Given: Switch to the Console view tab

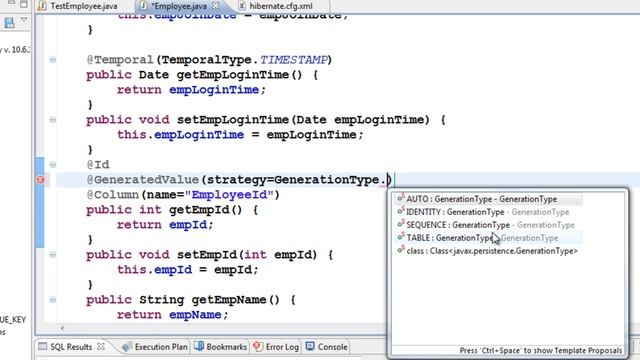Looking at the screenshot, I should point(332,347).
